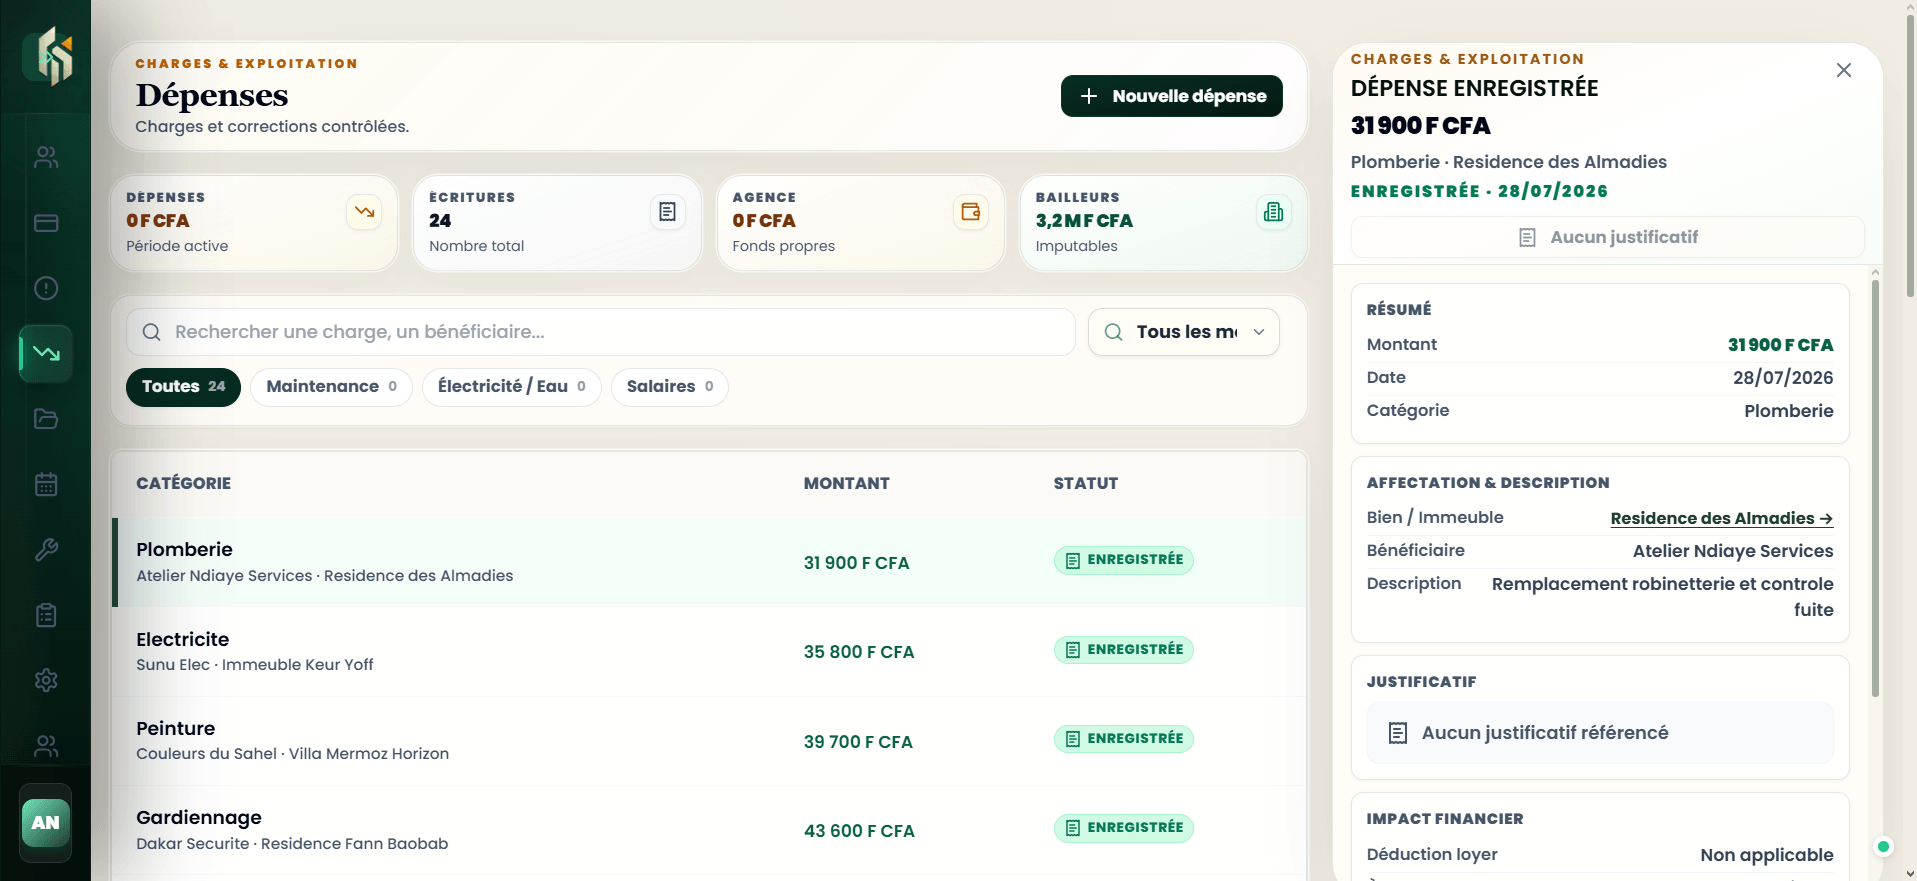Click the app logo in the sidebar
The image size is (1917, 881).
(48, 57)
